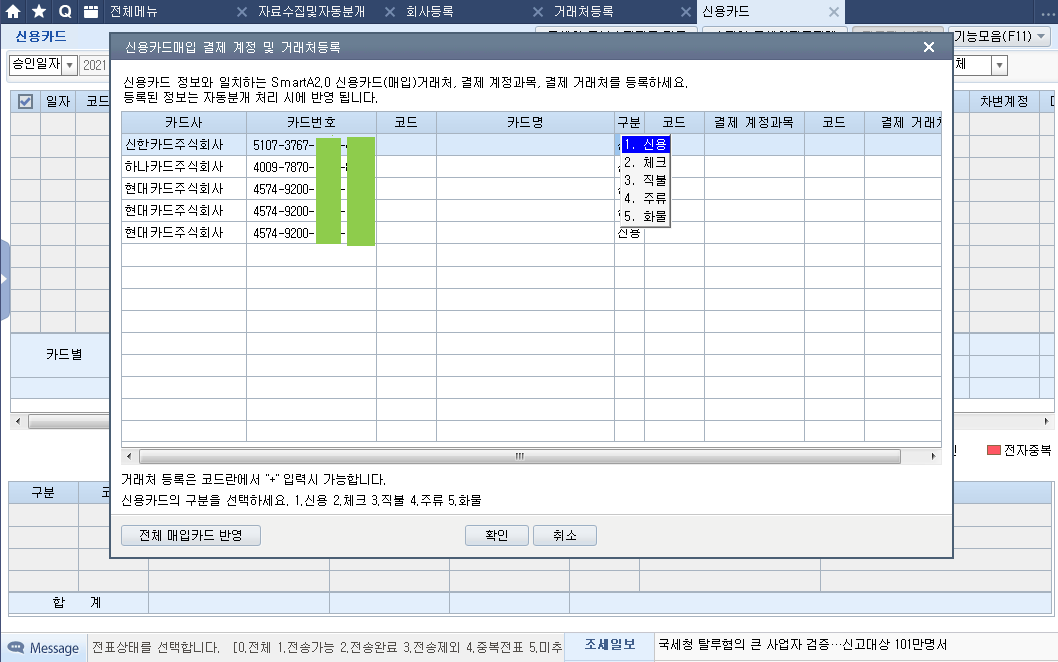Close the 회사등록 tab with its X
This screenshot has height=662, width=1058.
tap(538, 12)
